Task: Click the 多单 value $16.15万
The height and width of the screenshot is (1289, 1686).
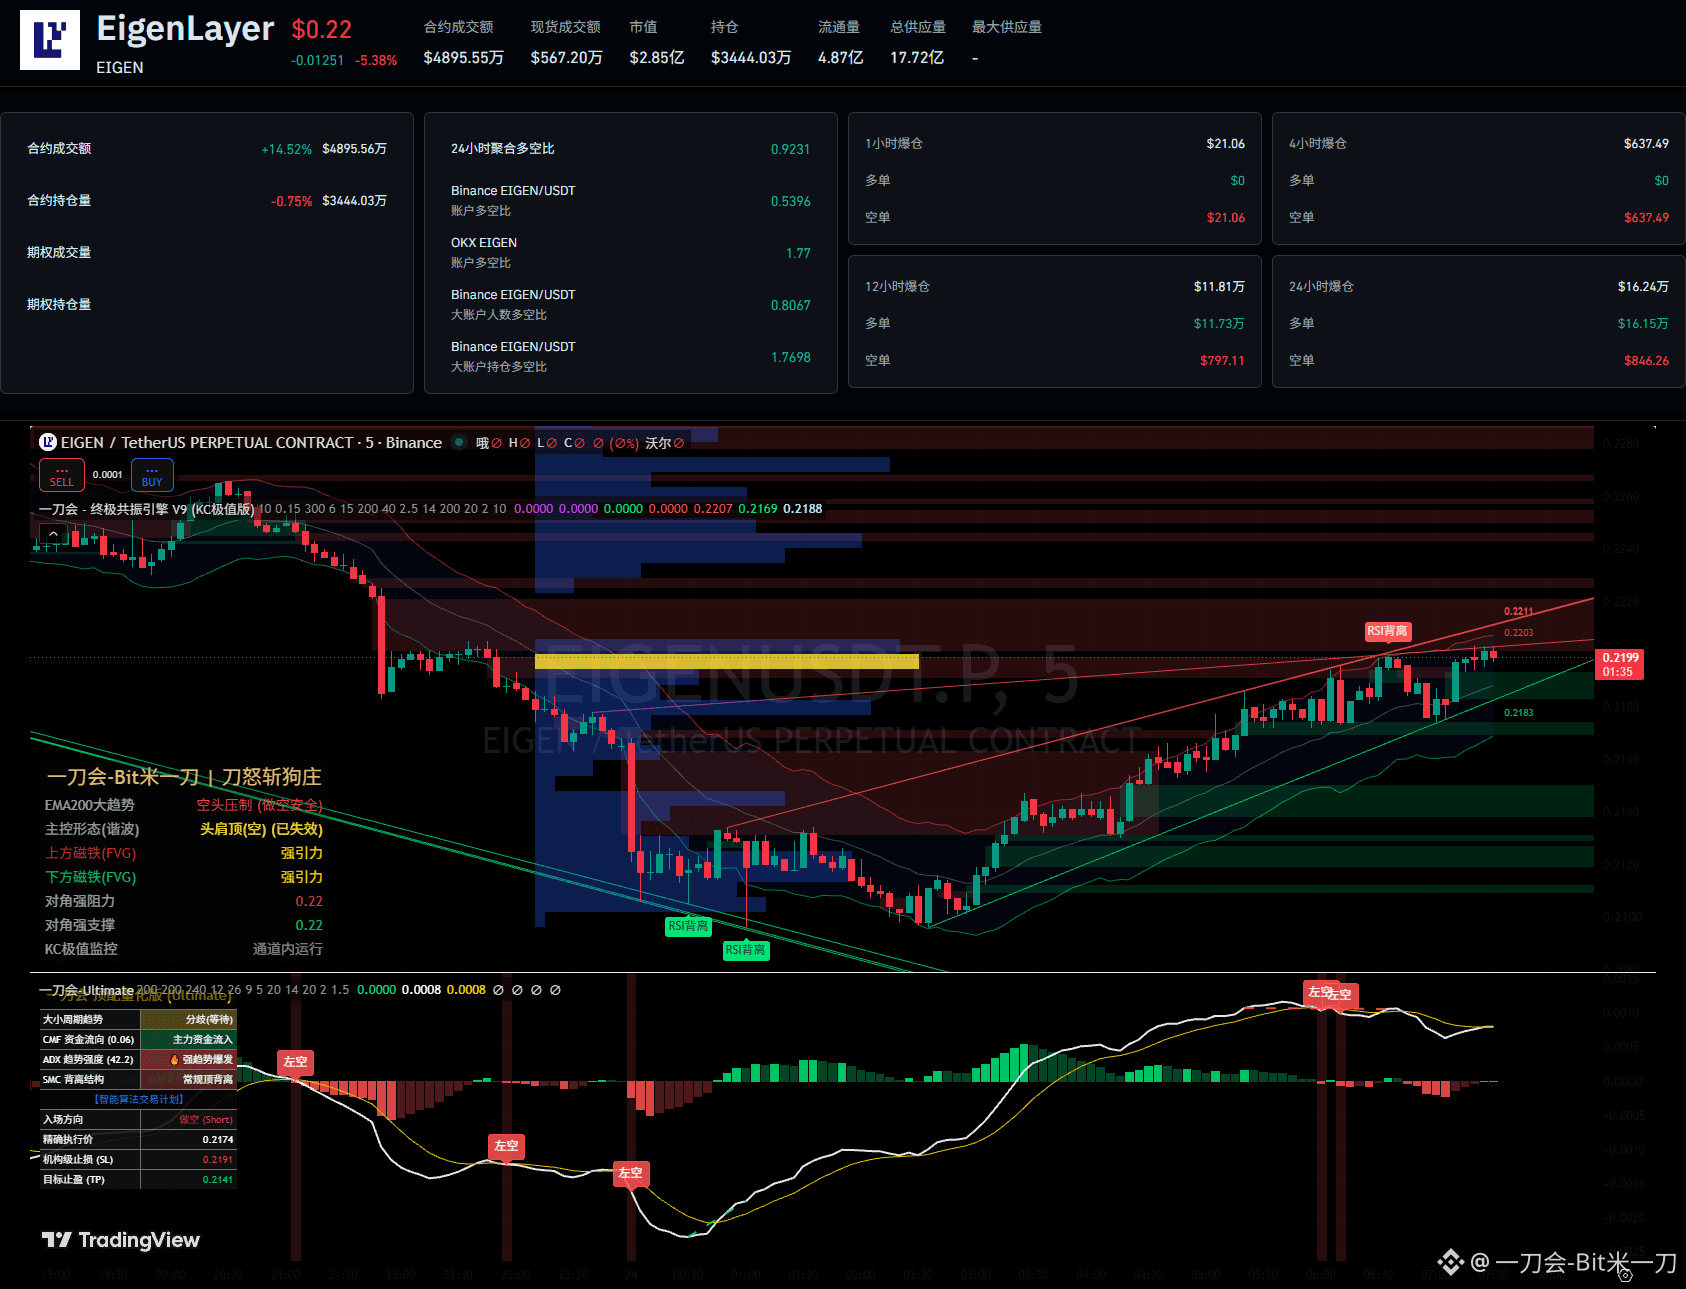Action: click(1643, 323)
